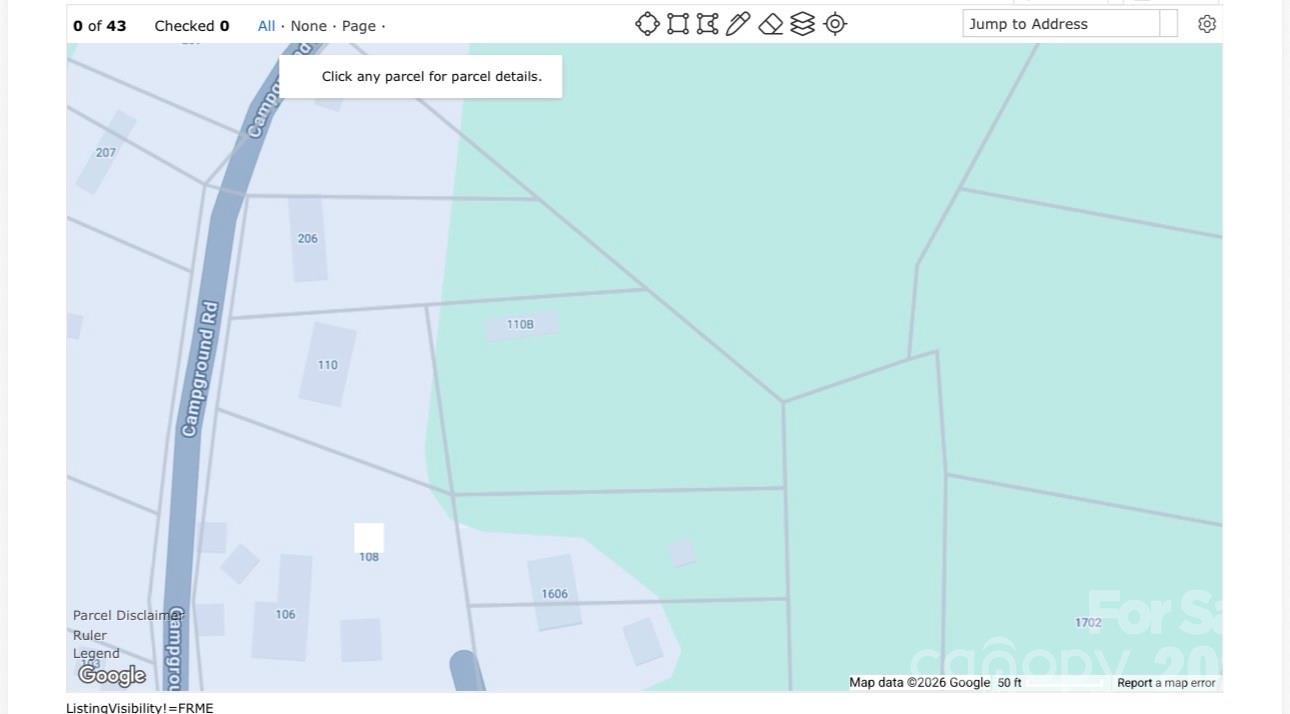Open map settings gear
1290x714 pixels.
[x=1207, y=24]
